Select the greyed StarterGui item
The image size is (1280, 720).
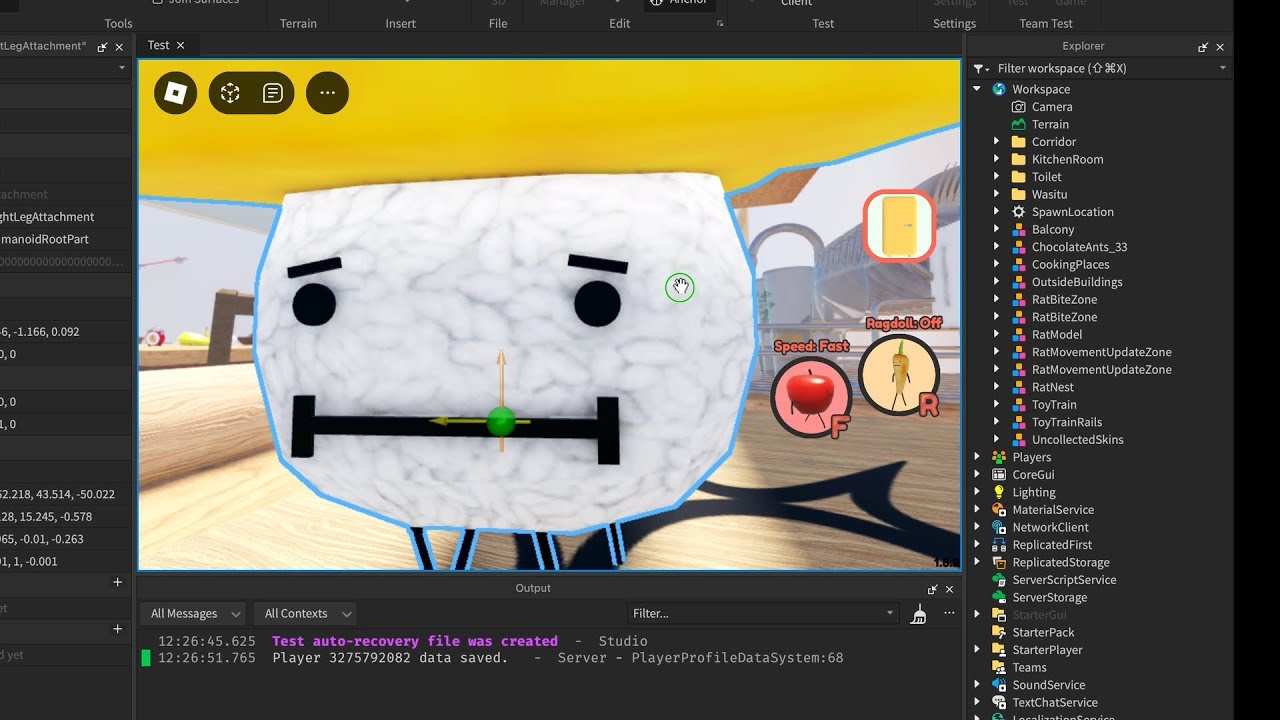1039,615
